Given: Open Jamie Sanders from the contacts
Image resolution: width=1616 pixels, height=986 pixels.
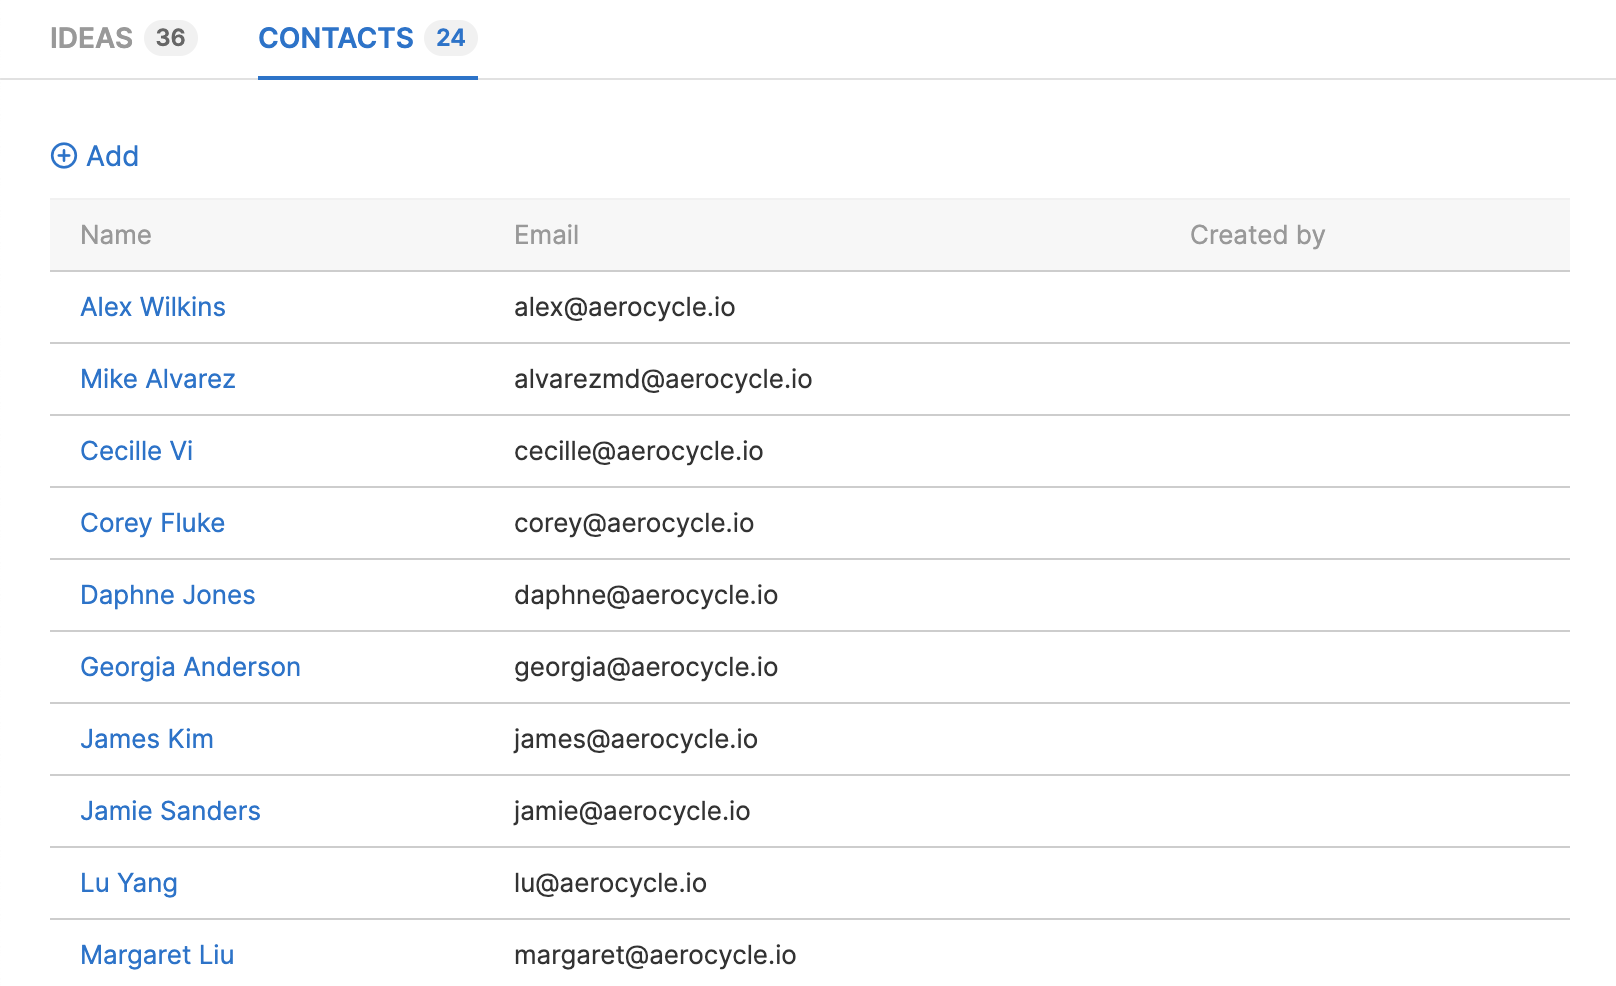Looking at the screenshot, I should coord(171,811).
